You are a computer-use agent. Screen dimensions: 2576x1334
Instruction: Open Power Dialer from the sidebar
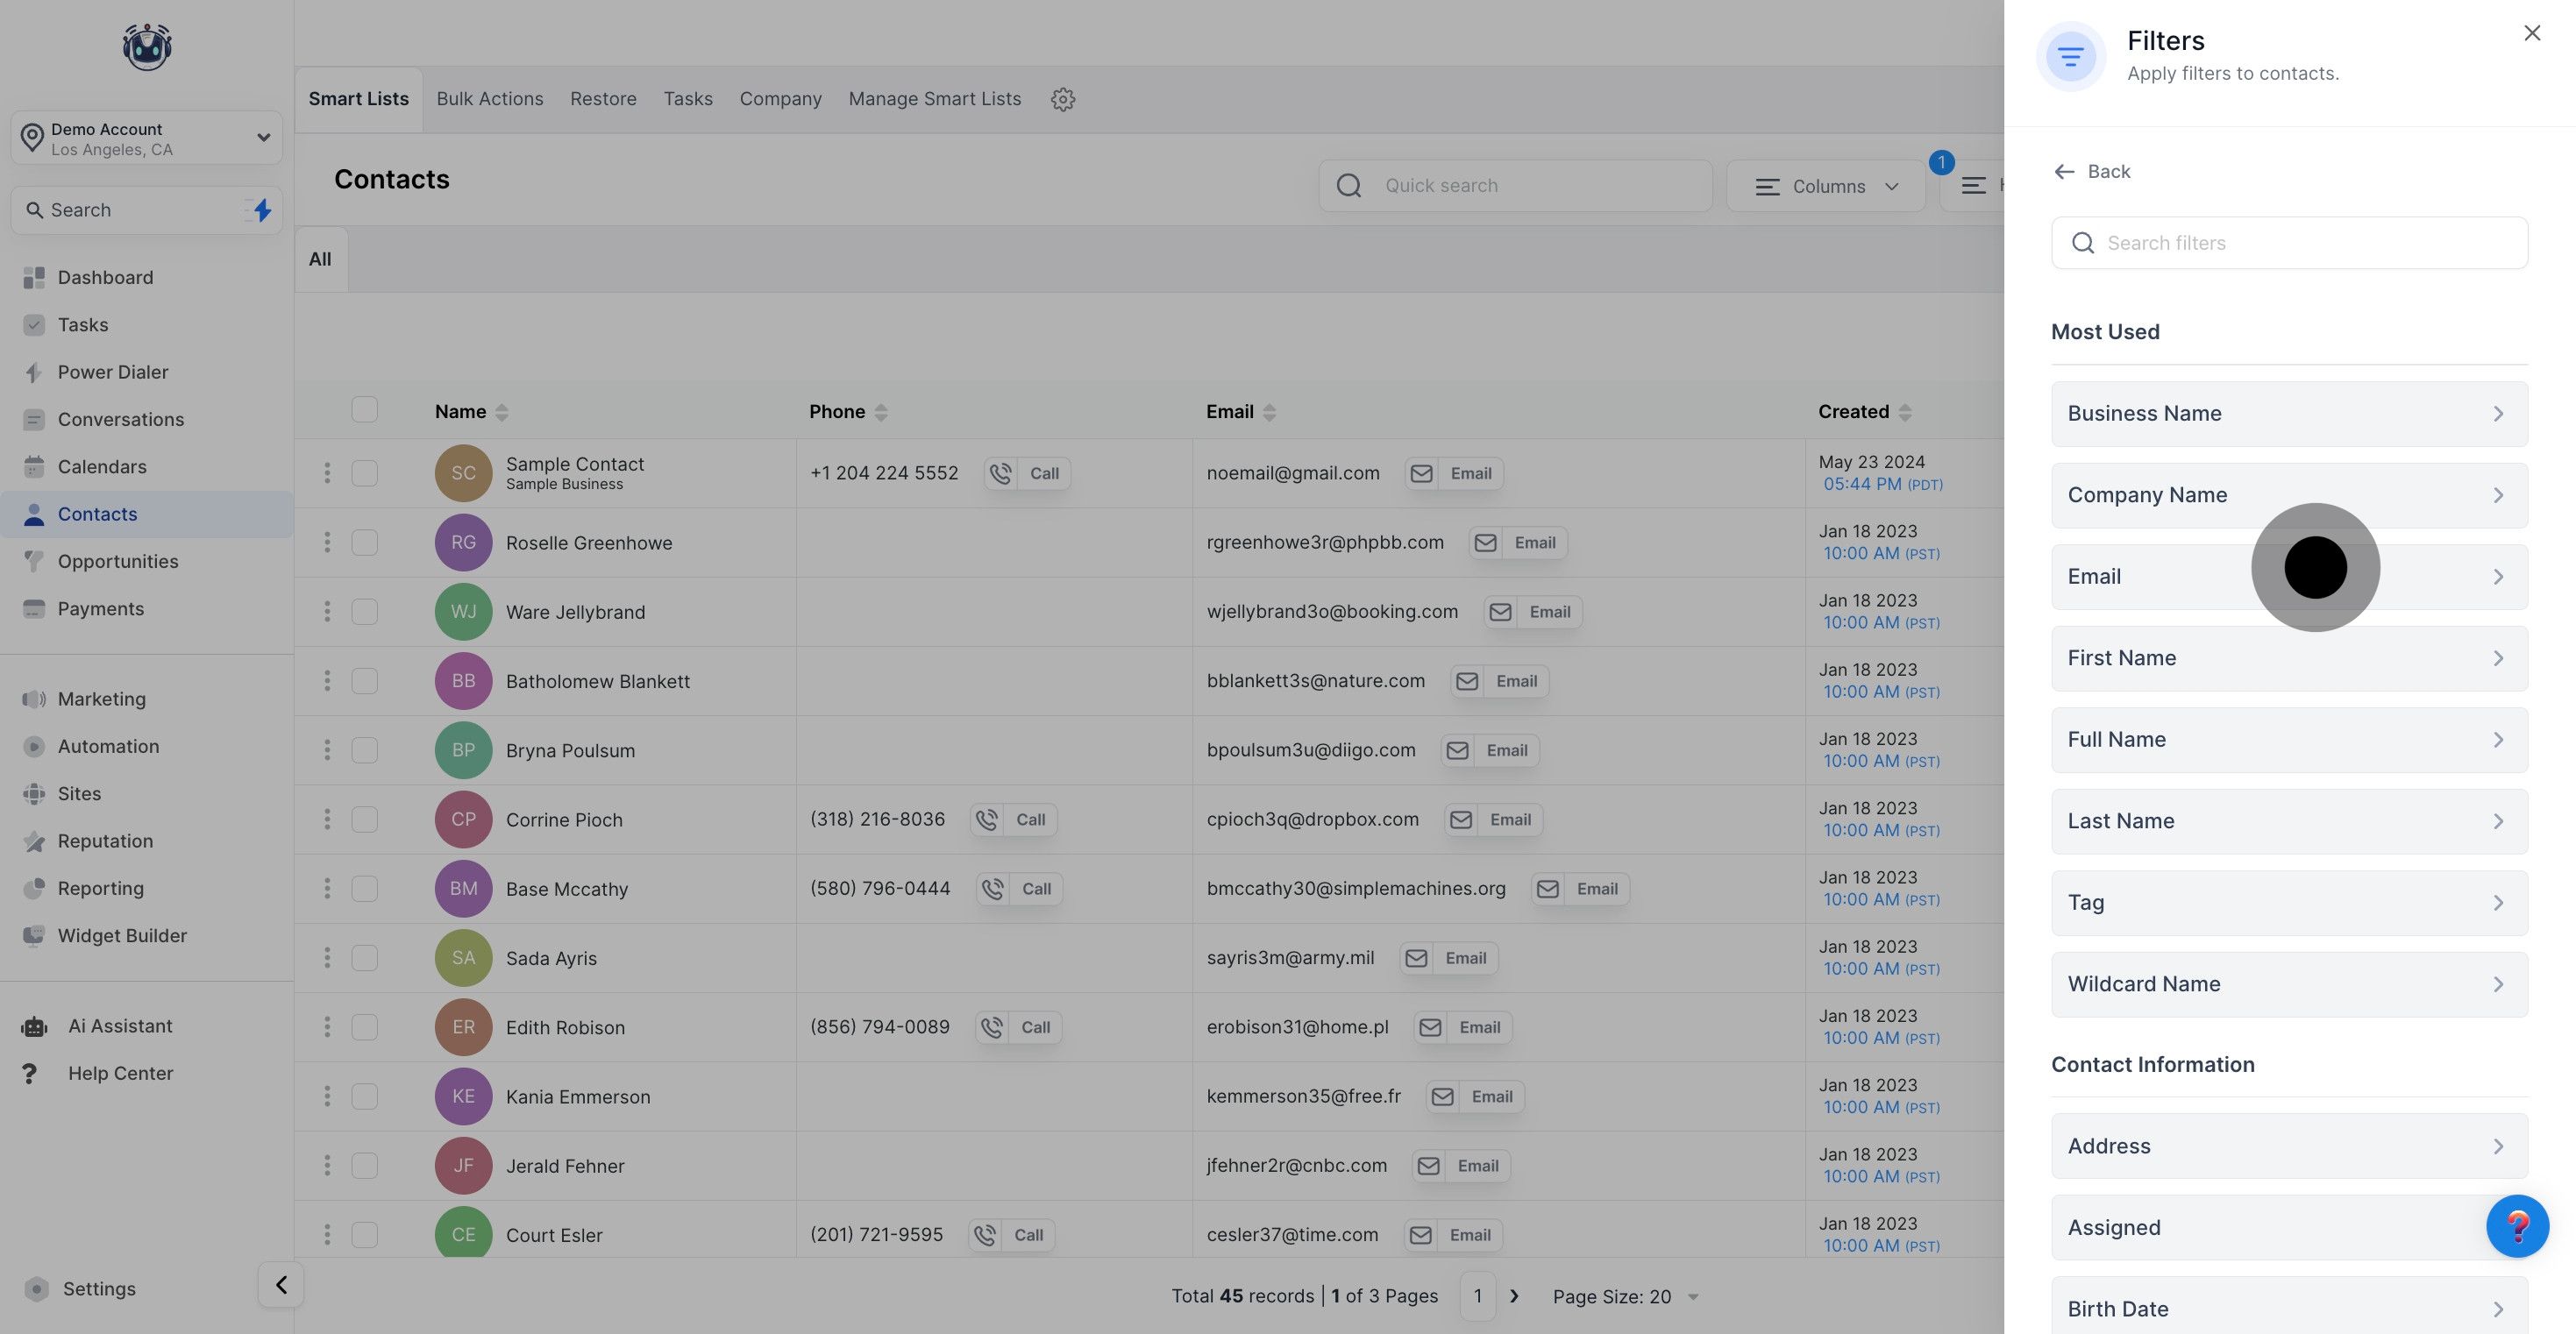(112, 372)
